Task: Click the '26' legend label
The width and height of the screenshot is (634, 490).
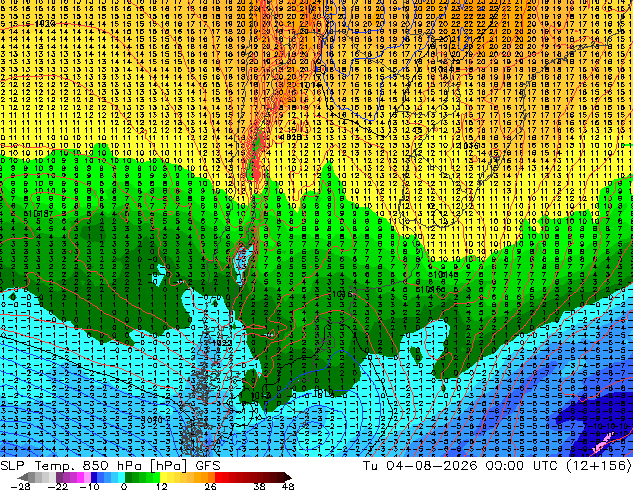Action: (x=210, y=486)
